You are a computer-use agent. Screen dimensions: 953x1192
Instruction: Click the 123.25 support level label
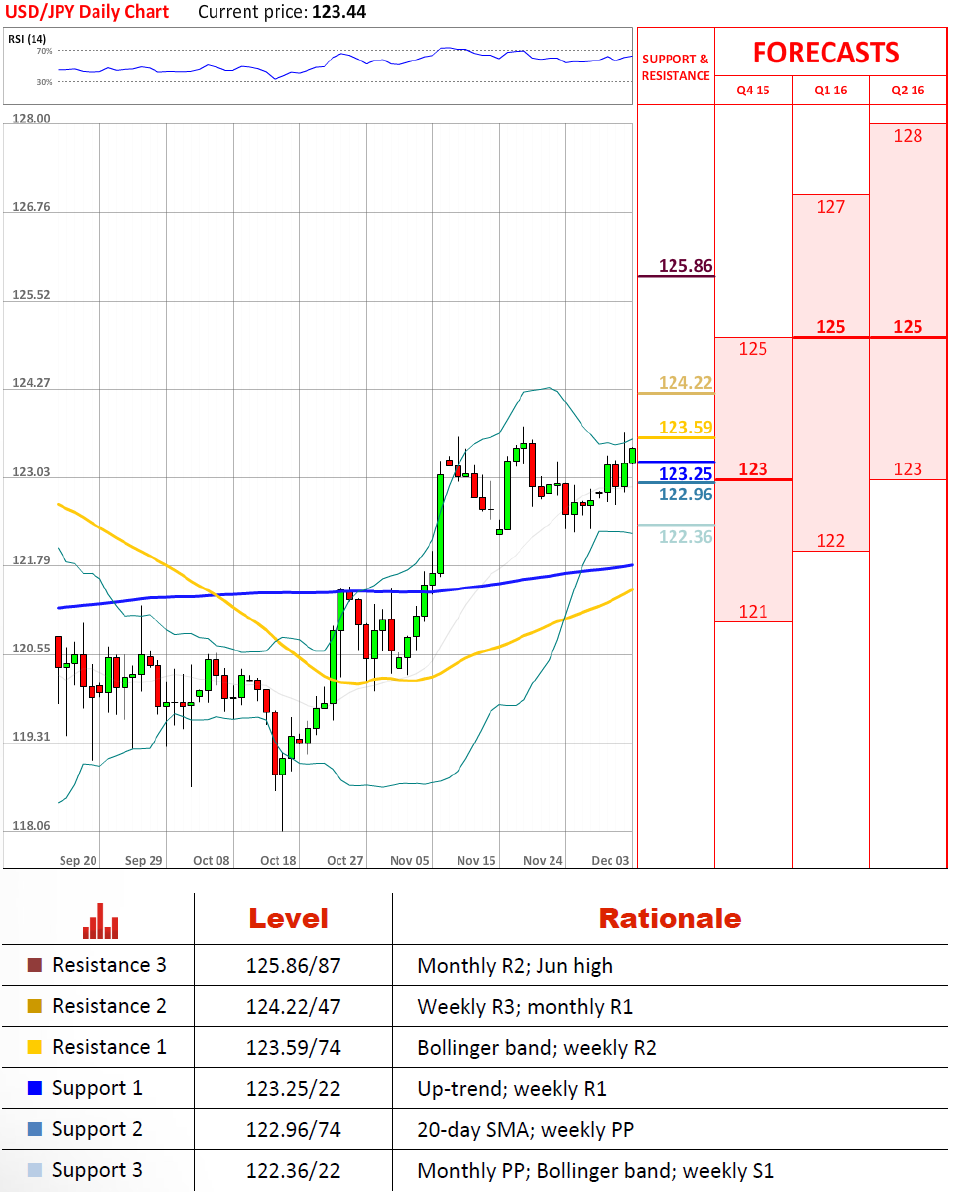click(x=685, y=474)
